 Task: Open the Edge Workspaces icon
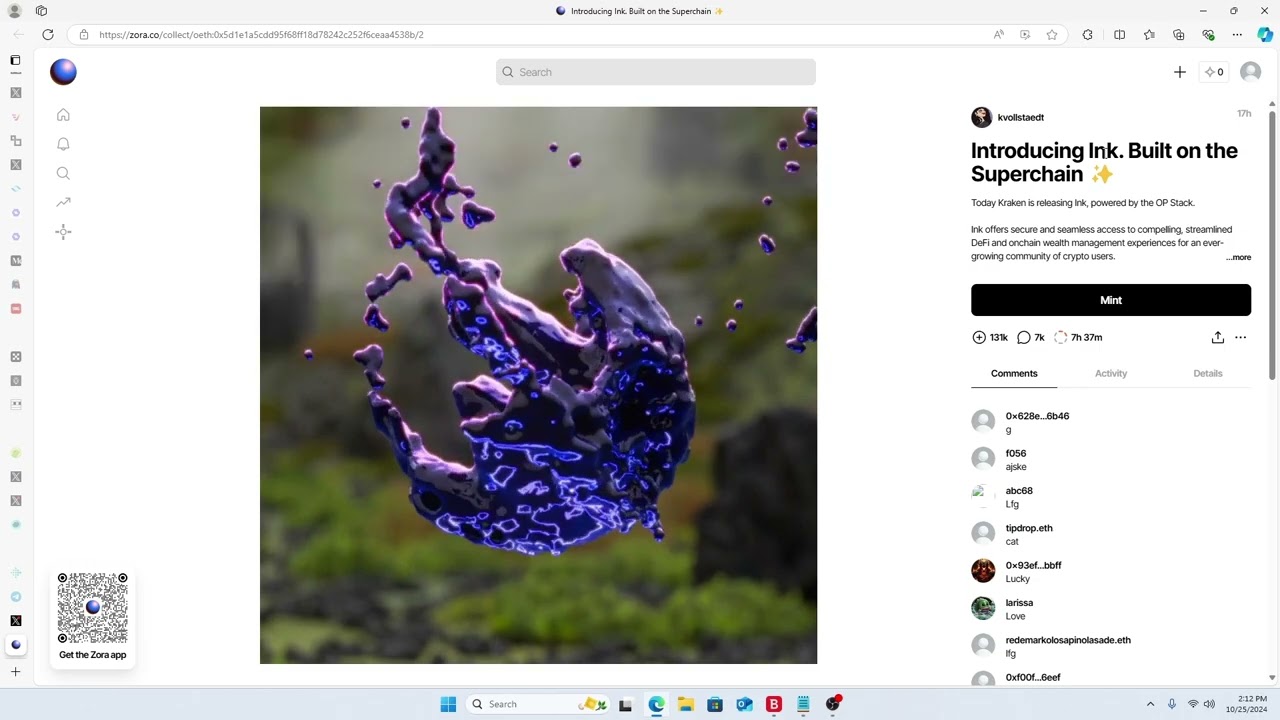click(x=41, y=11)
